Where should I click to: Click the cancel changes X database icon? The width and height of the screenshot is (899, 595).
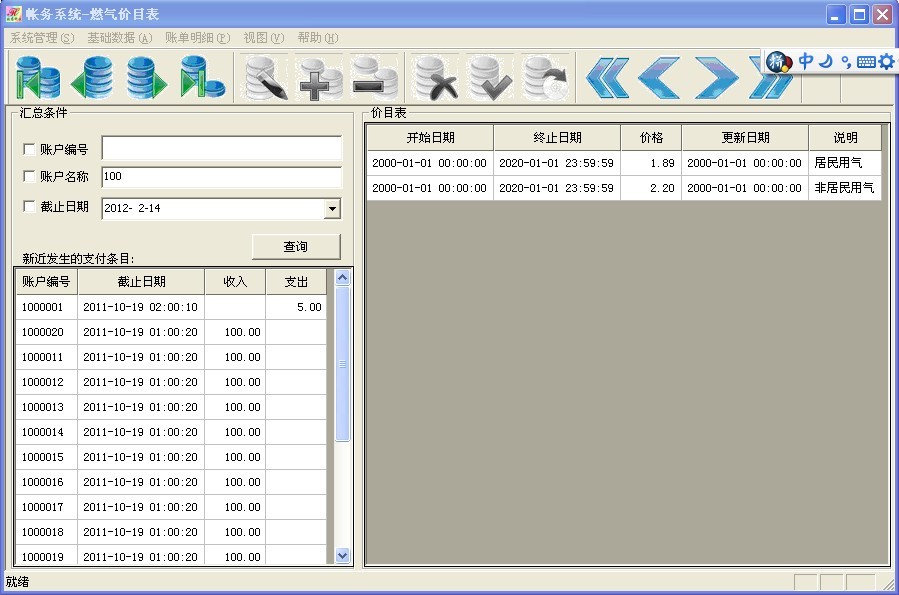click(x=437, y=77)
